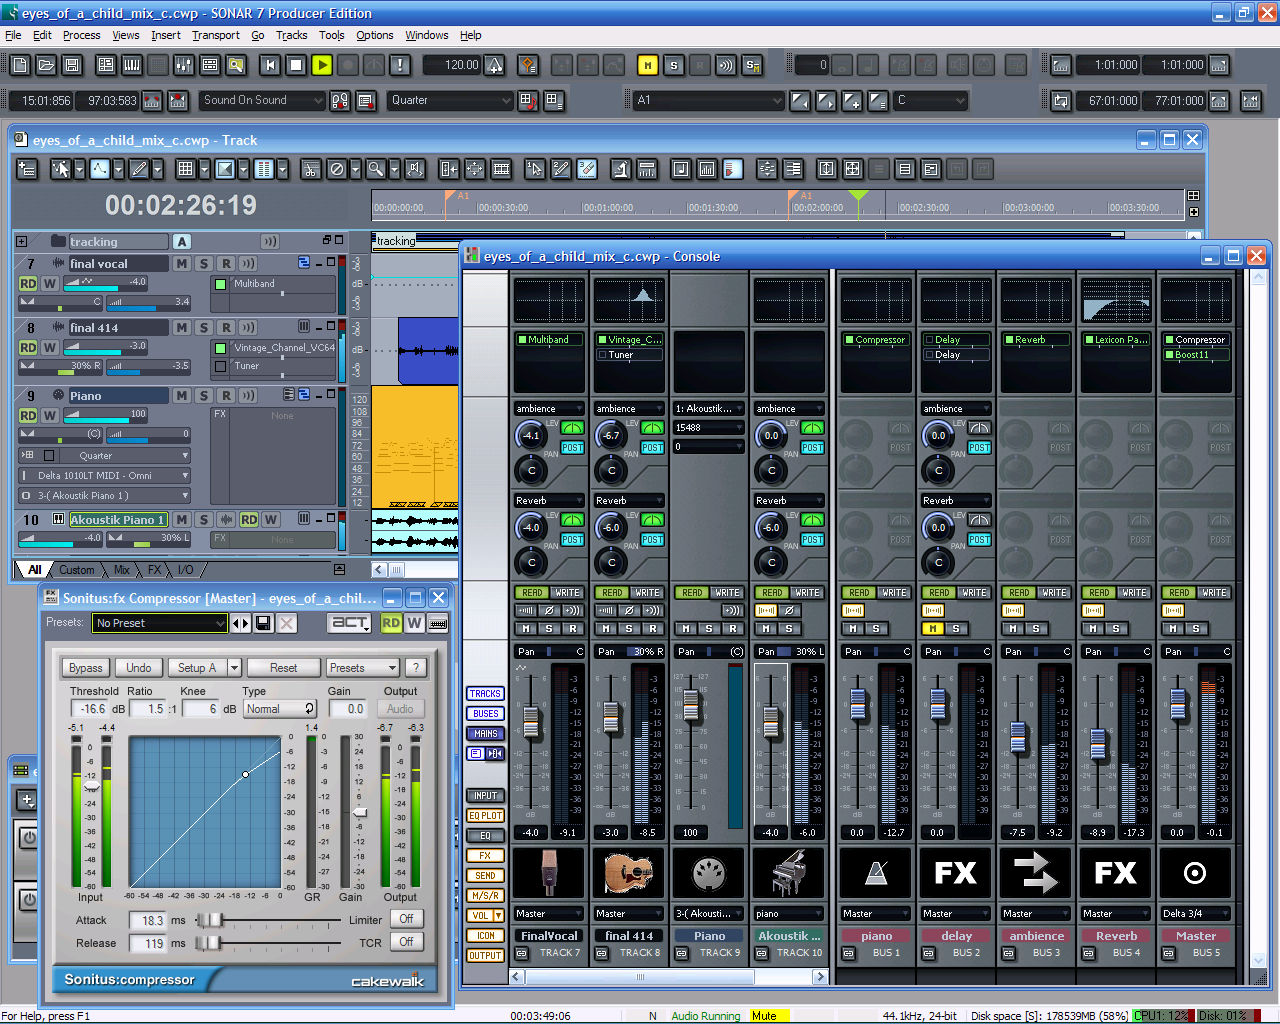Switch to the Mix tab in Track view

[121, 570]
